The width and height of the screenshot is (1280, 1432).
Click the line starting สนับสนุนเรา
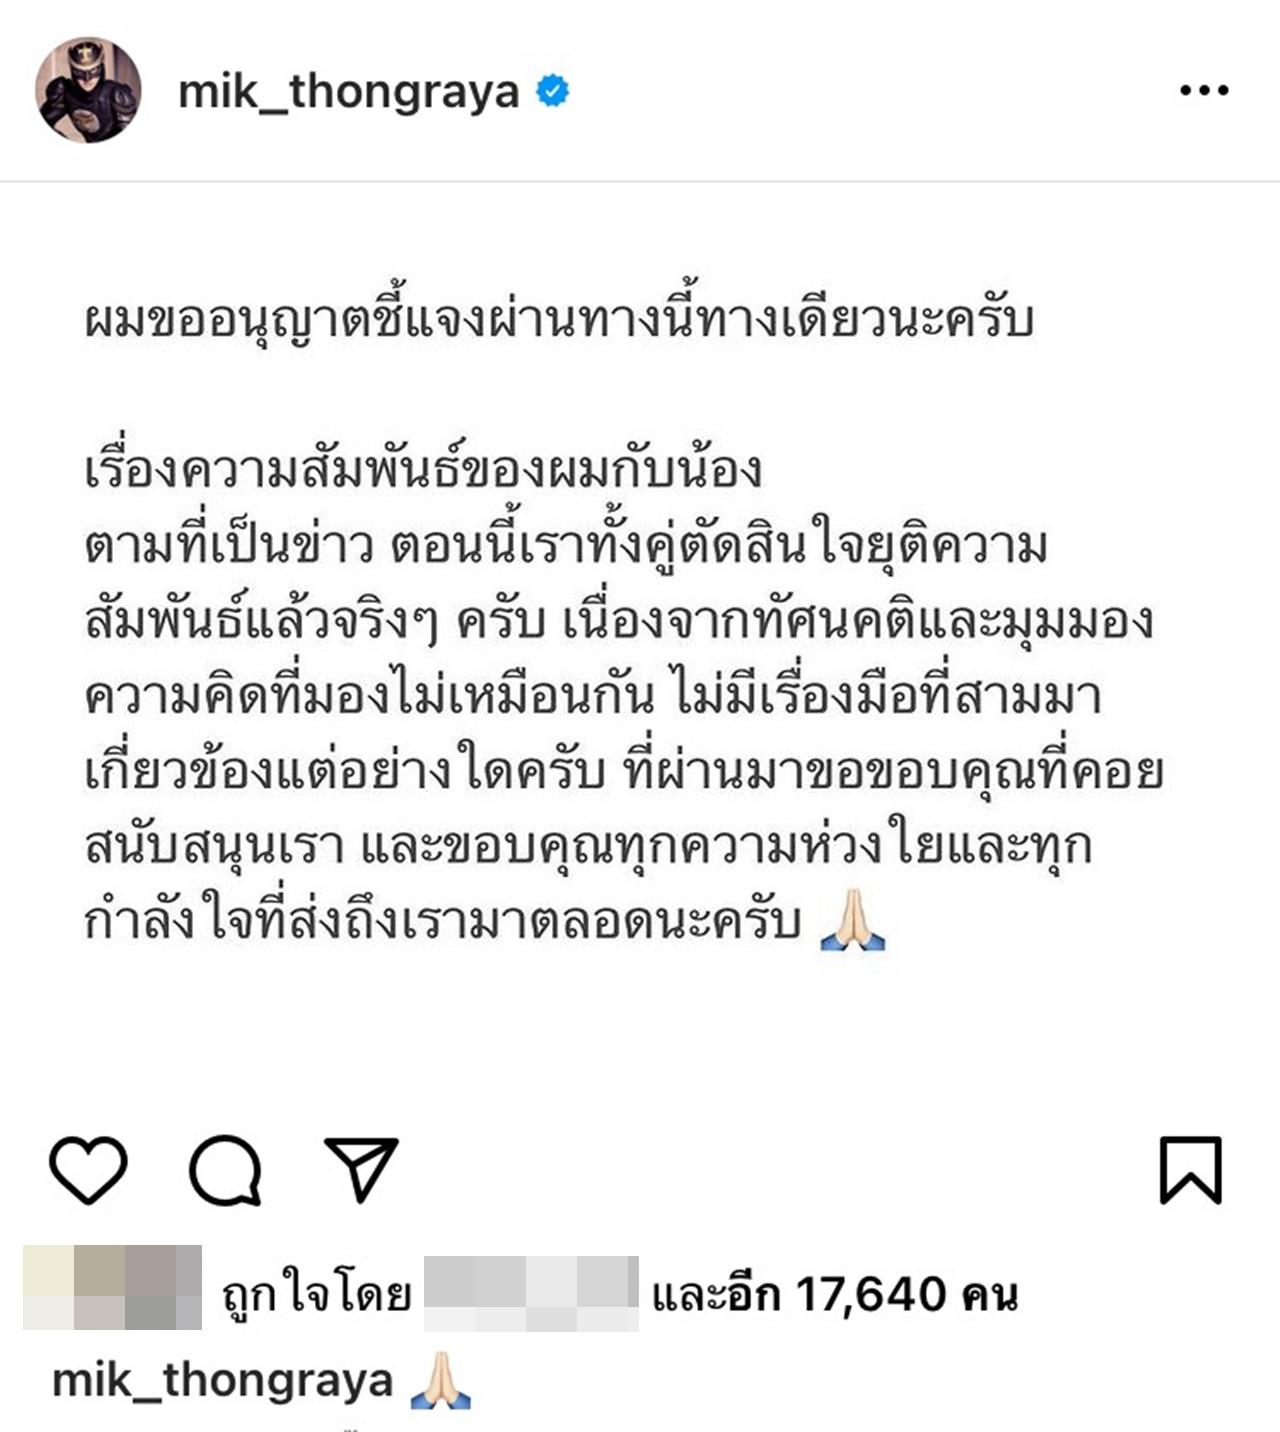pos(587,846)
